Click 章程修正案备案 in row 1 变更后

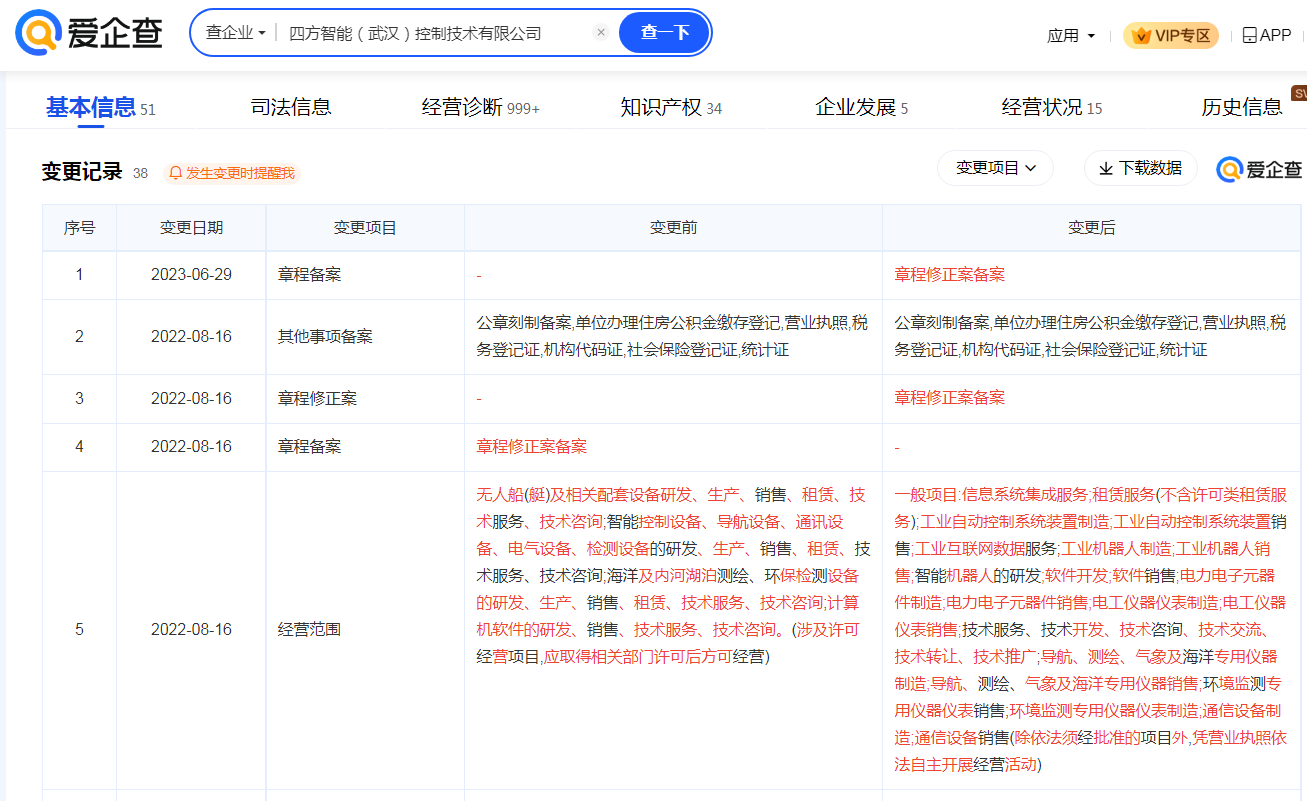point(949,274)
